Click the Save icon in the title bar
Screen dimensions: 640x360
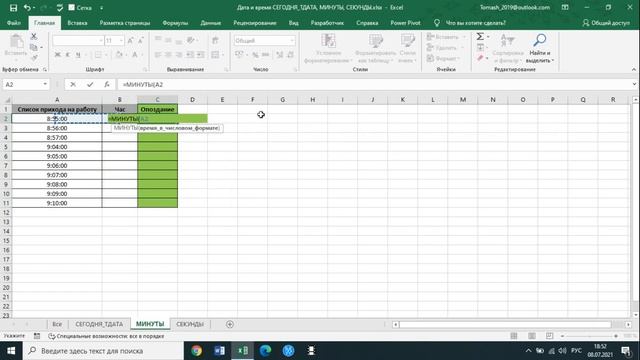tap(13, 8)
